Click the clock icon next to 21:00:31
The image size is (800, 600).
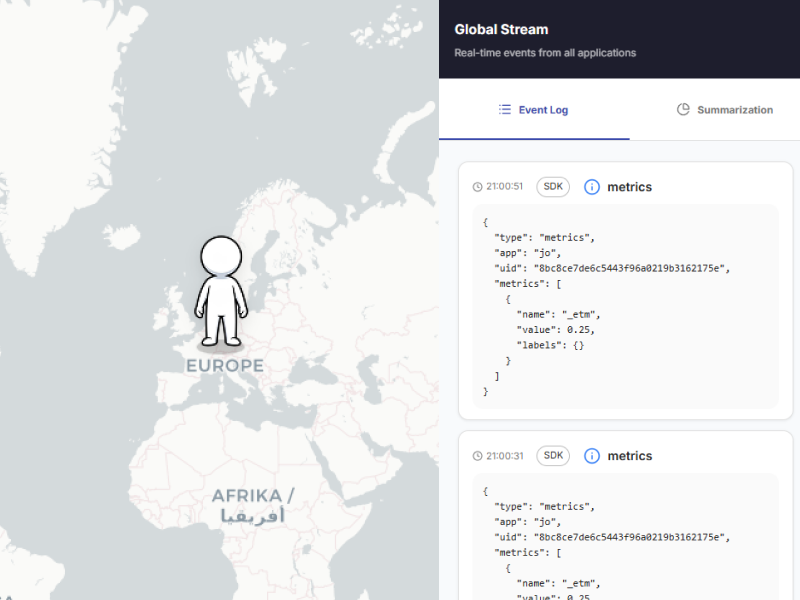point(478,456)
